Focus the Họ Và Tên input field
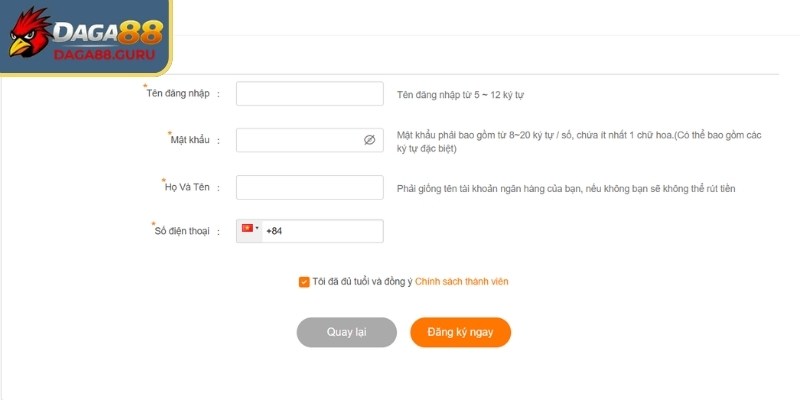 [x=310, y=187]
